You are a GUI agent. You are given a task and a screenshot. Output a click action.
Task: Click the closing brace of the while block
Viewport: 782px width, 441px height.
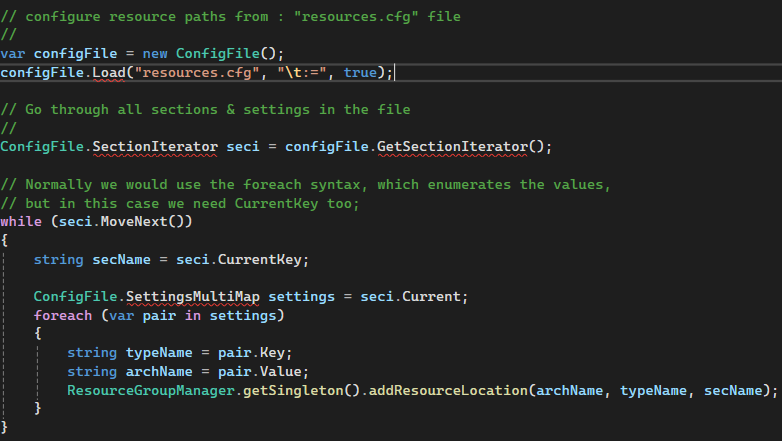[x=4, y=427]
